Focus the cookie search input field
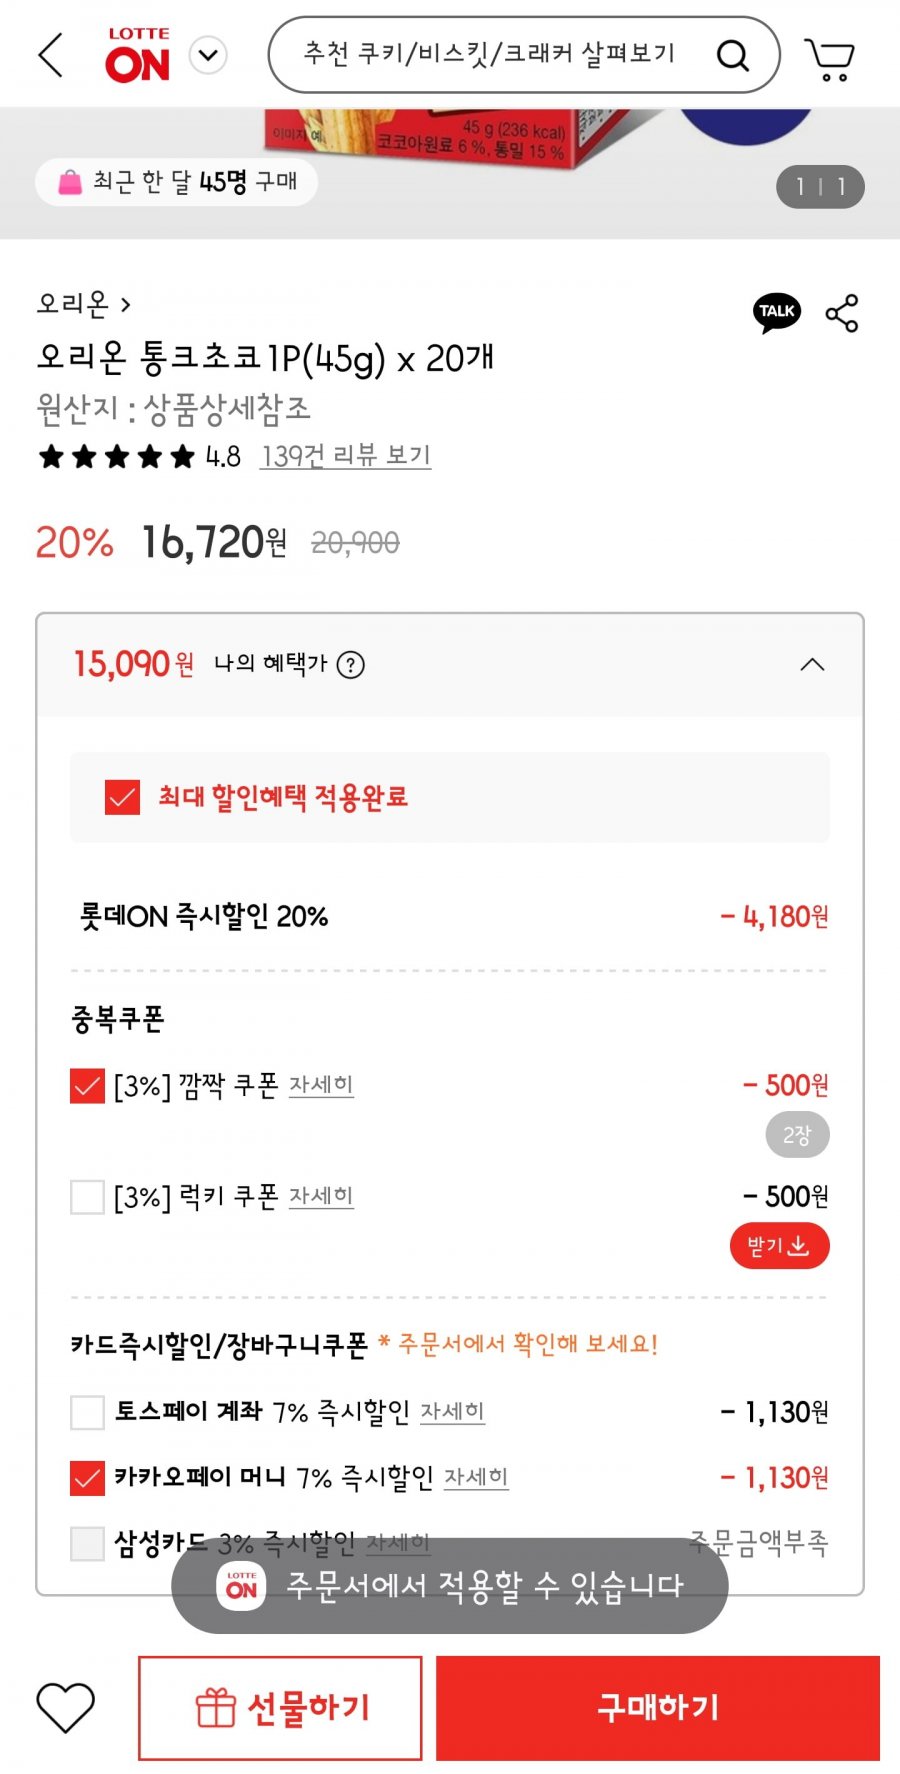Viewport: 900px width, 1774px height. [490, 54]
